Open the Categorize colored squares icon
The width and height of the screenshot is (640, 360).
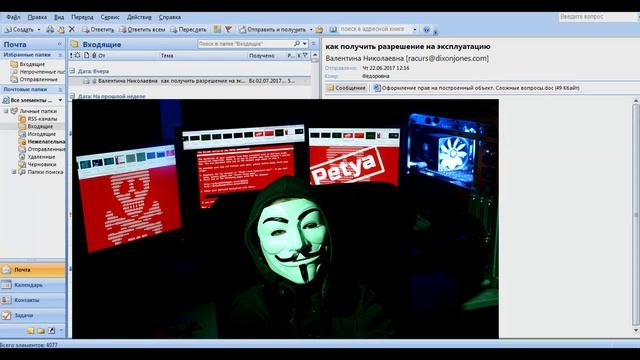[x=217, y=29]
